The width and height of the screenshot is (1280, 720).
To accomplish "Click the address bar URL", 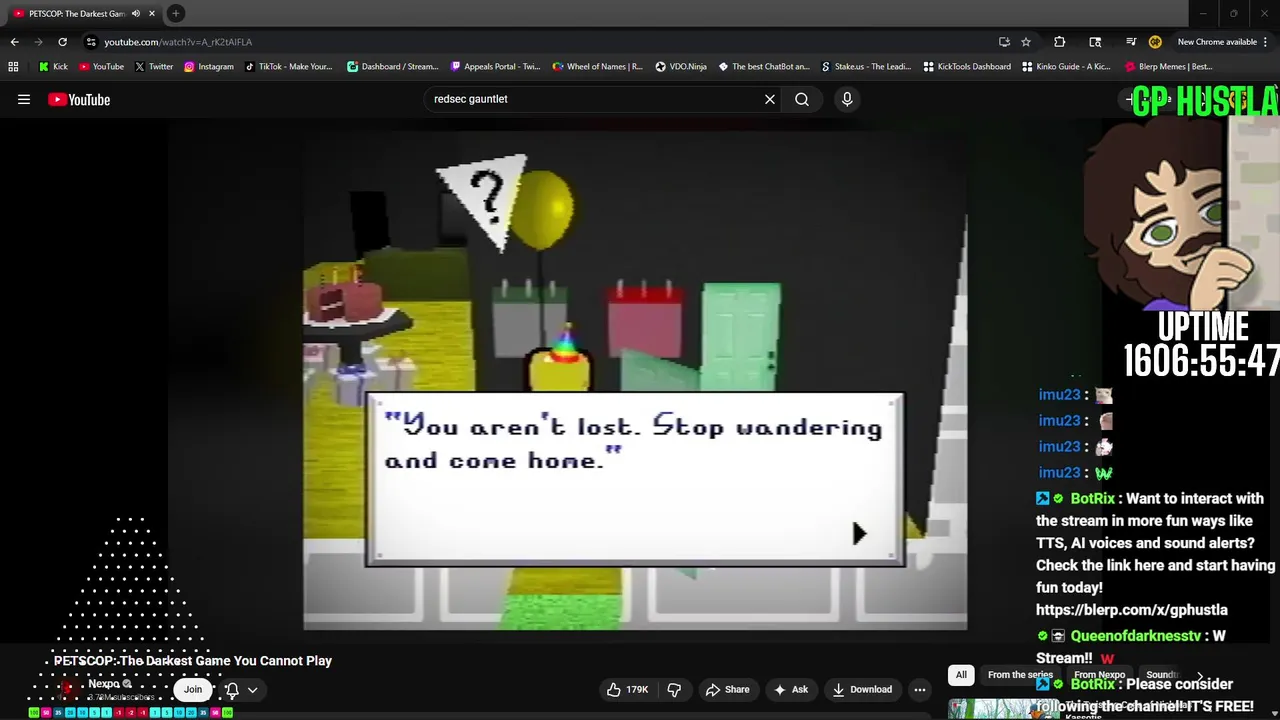I will click(x=178, y=42).
